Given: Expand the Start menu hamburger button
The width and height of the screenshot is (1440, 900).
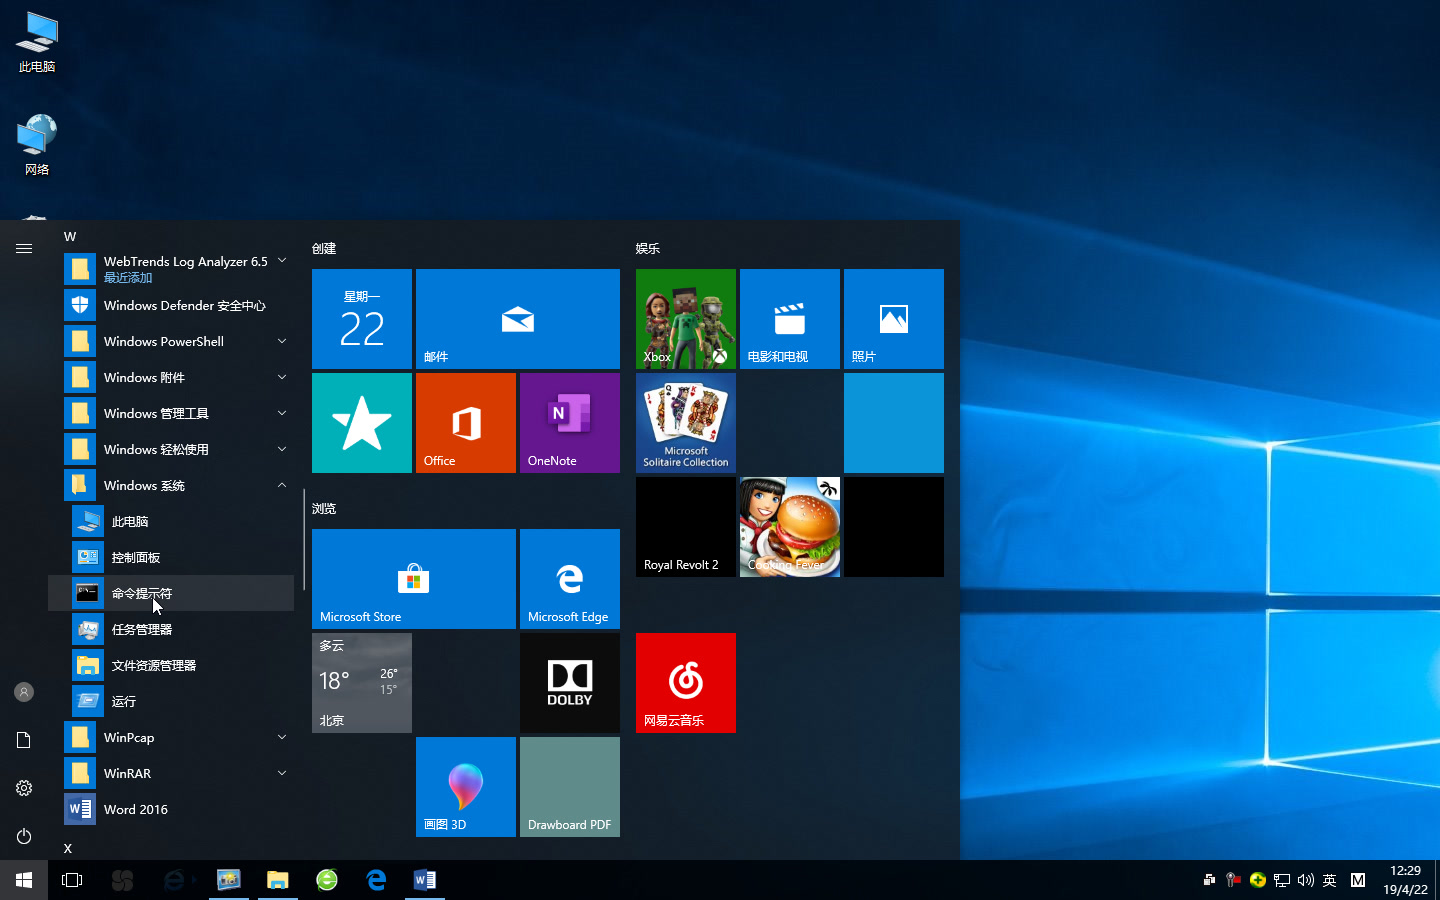Looking at the screenshot, I should tap(24, 248).
